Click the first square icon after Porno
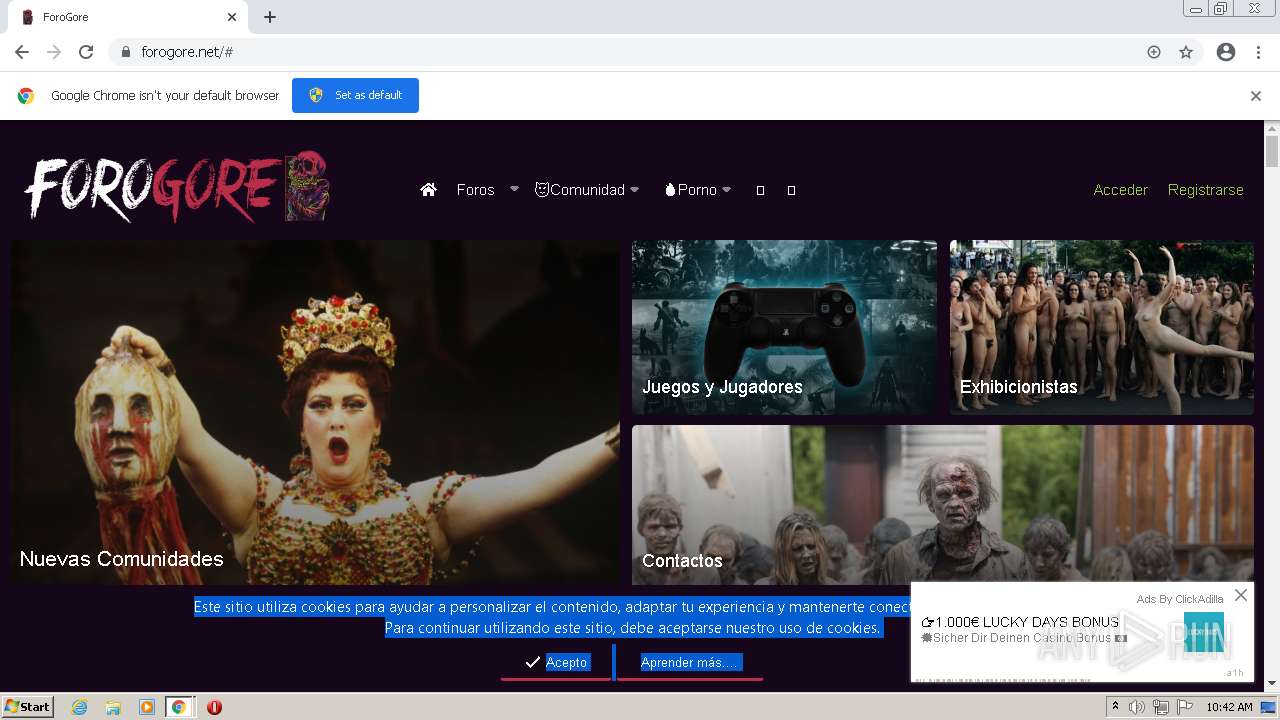This screenshot has width=1280, height=720. (760, 190)
